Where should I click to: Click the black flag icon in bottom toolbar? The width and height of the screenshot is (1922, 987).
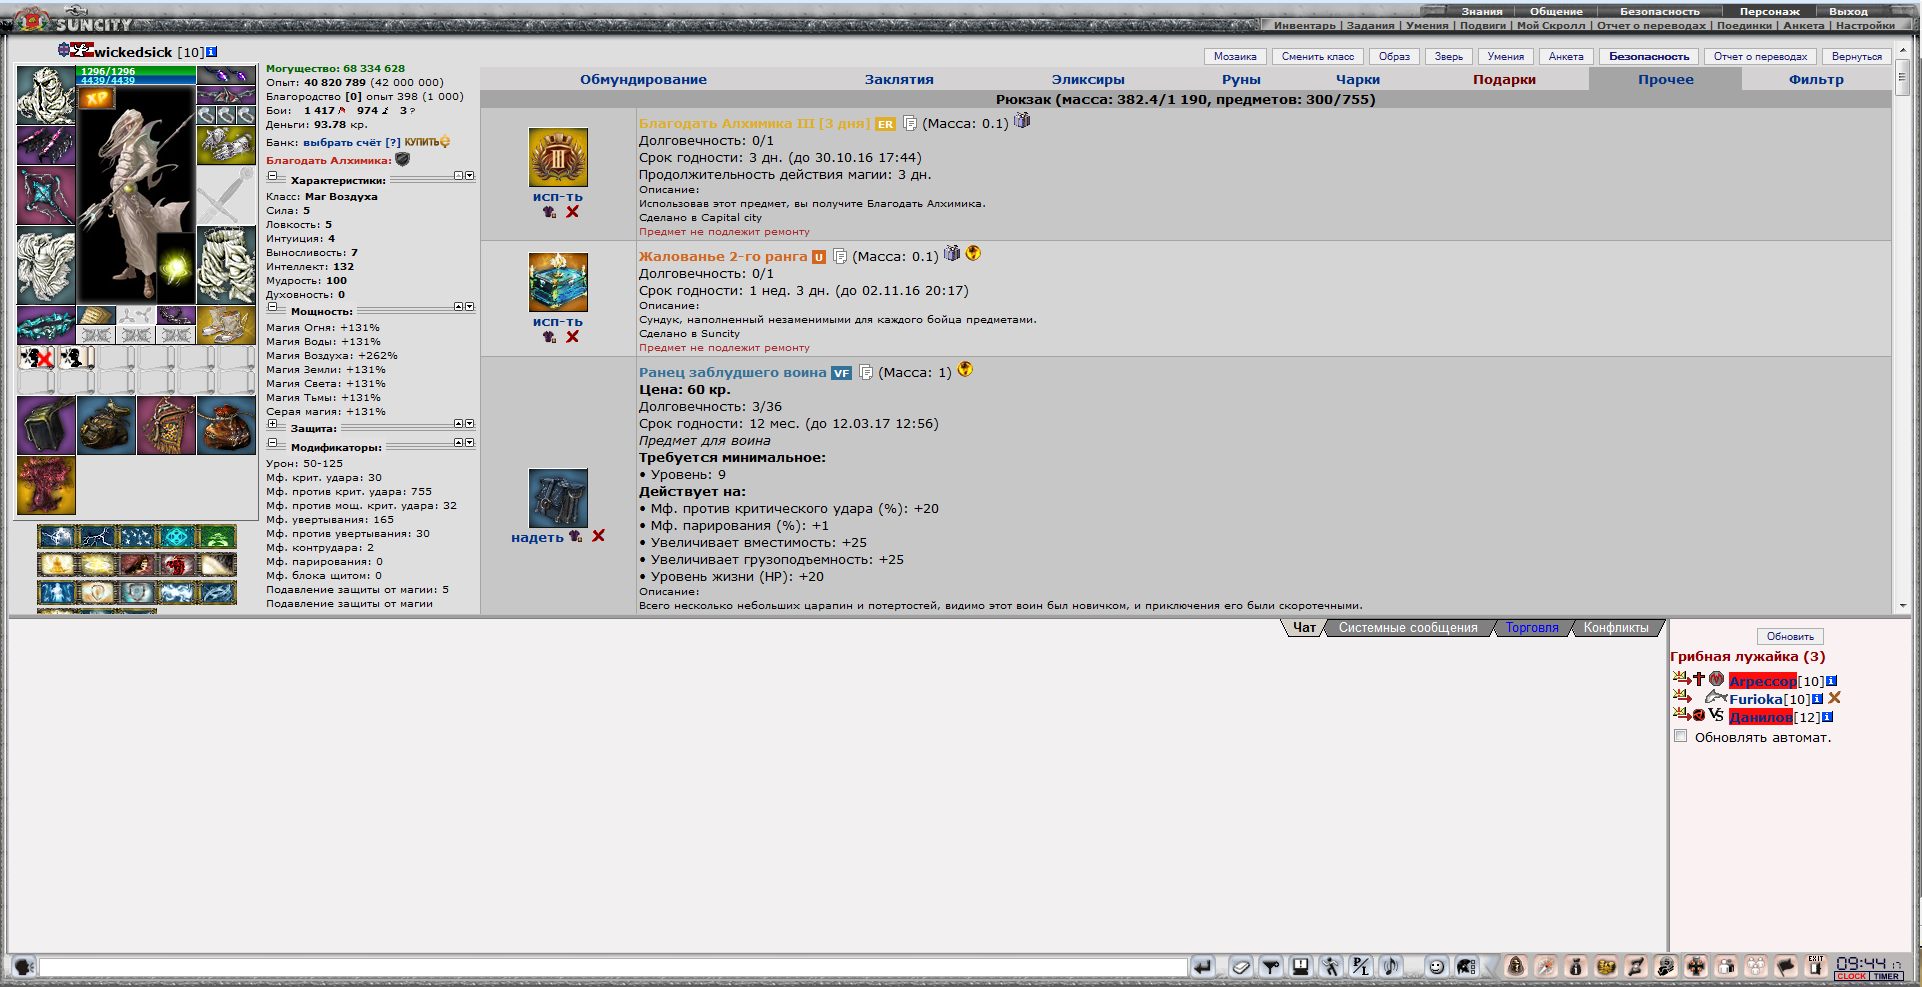(x=1785, y=966)
